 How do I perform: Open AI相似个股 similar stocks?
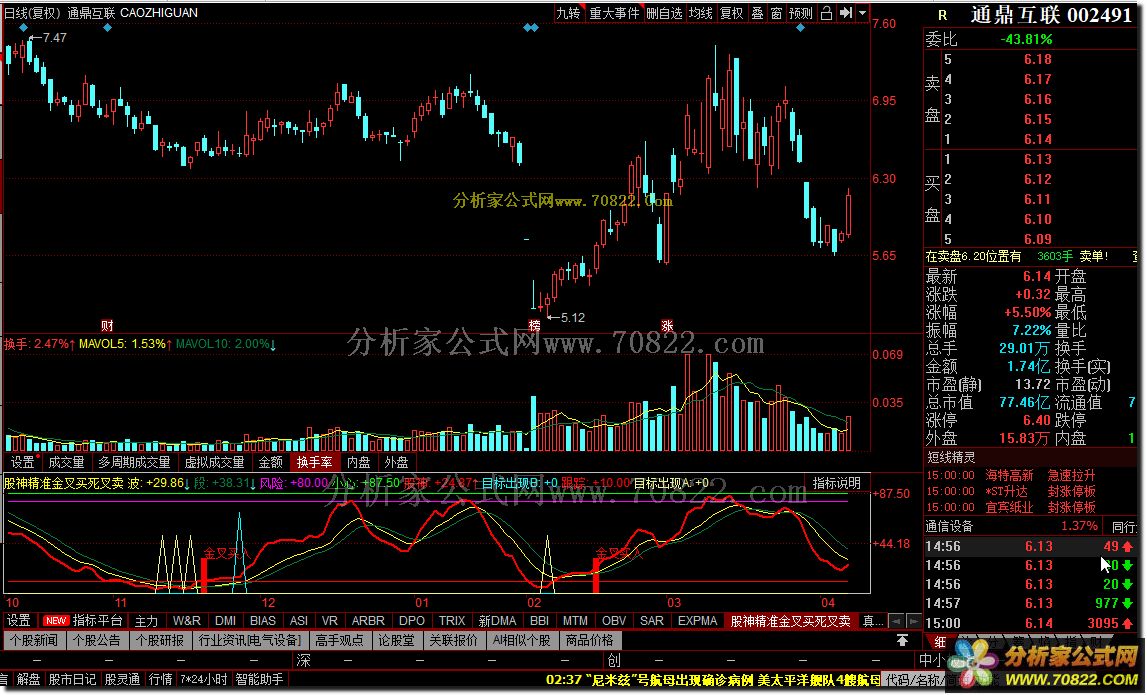click(x=522, y=640)
